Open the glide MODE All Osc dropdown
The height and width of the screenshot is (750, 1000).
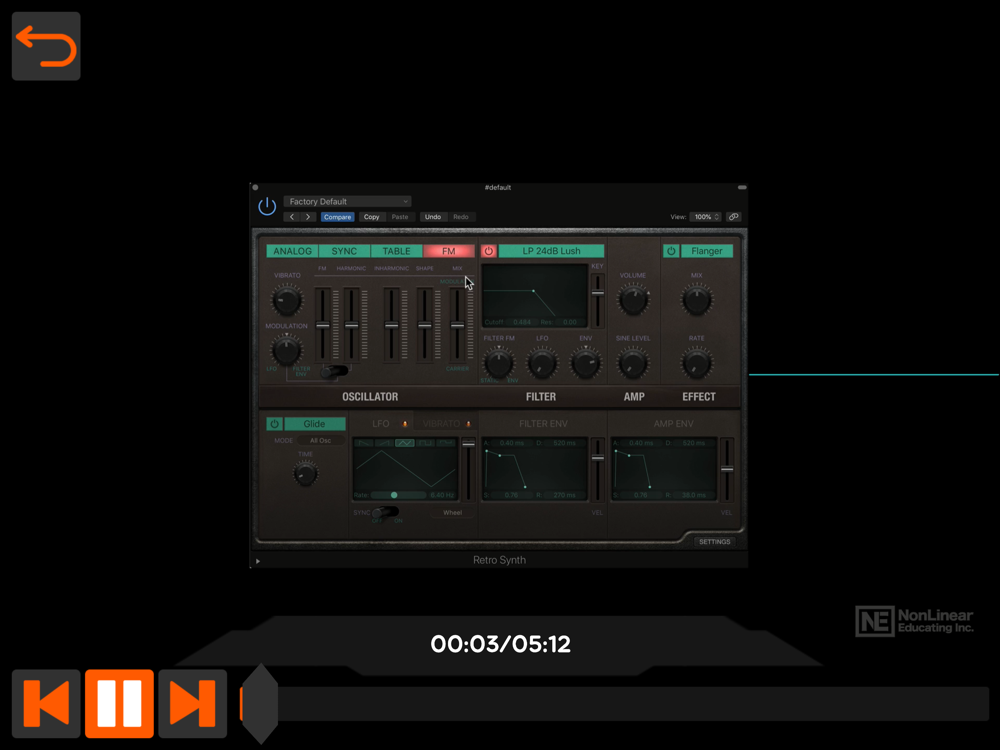tap(321, 441)
